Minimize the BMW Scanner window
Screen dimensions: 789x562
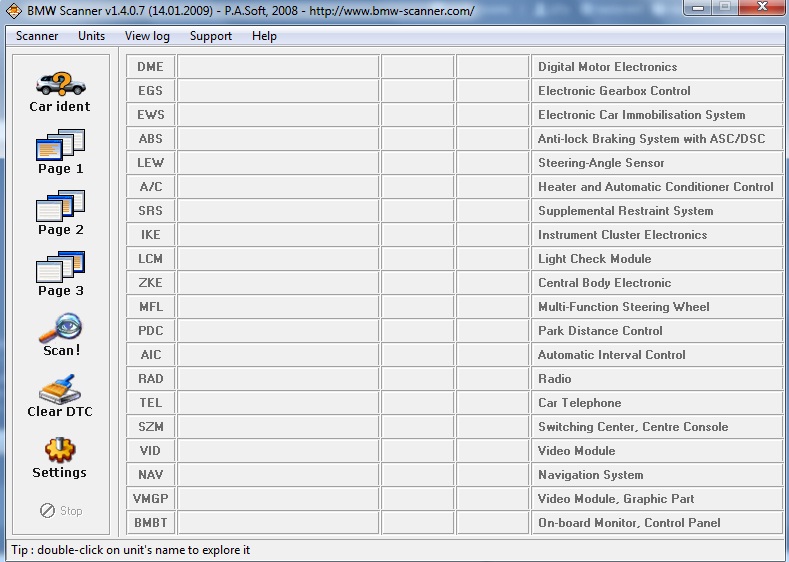pyautogui.click(x=697, y=7)
